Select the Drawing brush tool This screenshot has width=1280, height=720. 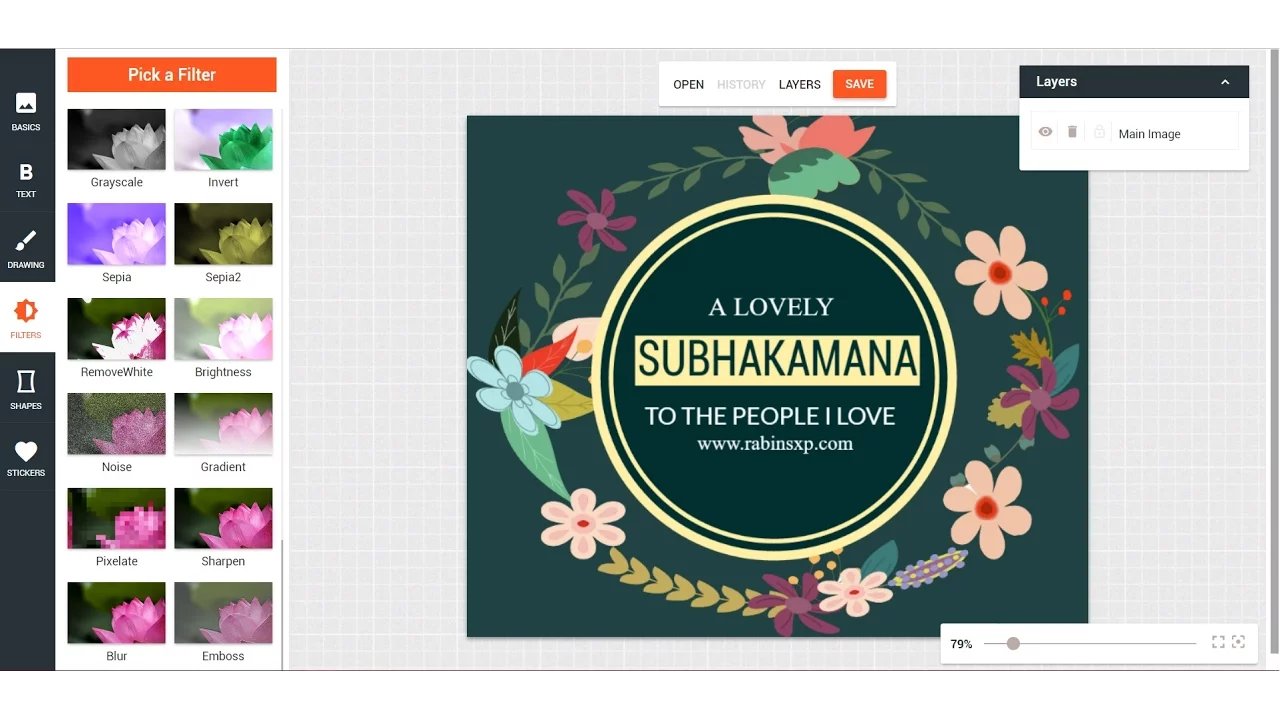click(x=26, y=249)
